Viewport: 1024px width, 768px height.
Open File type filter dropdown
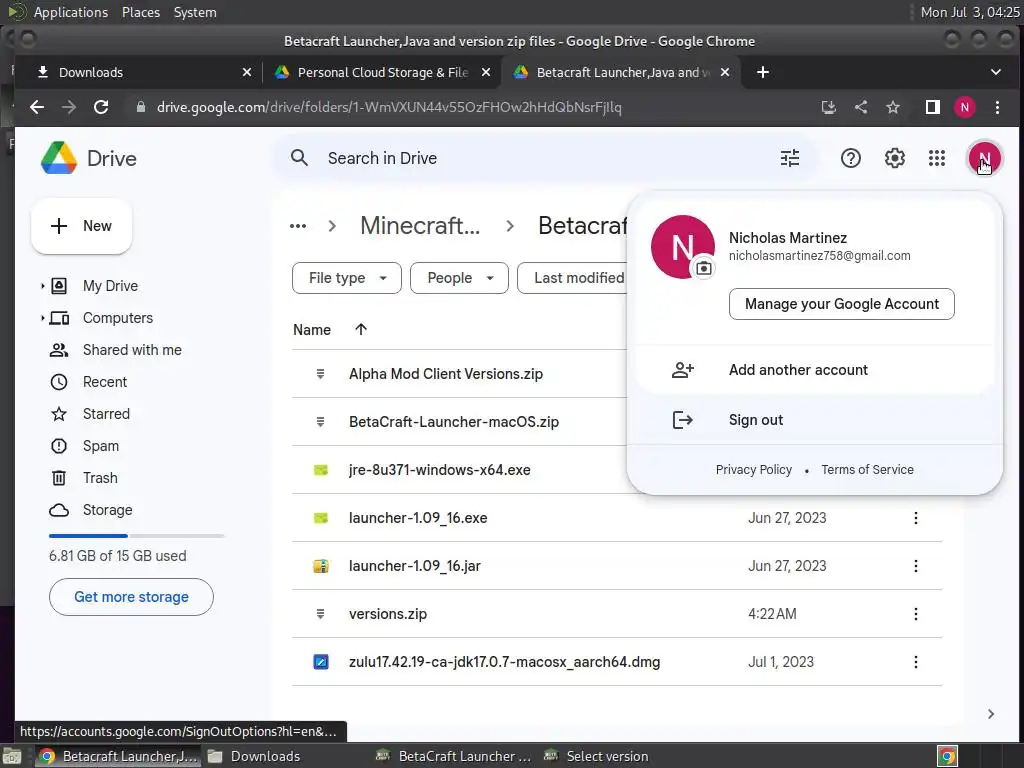(347, 278)
